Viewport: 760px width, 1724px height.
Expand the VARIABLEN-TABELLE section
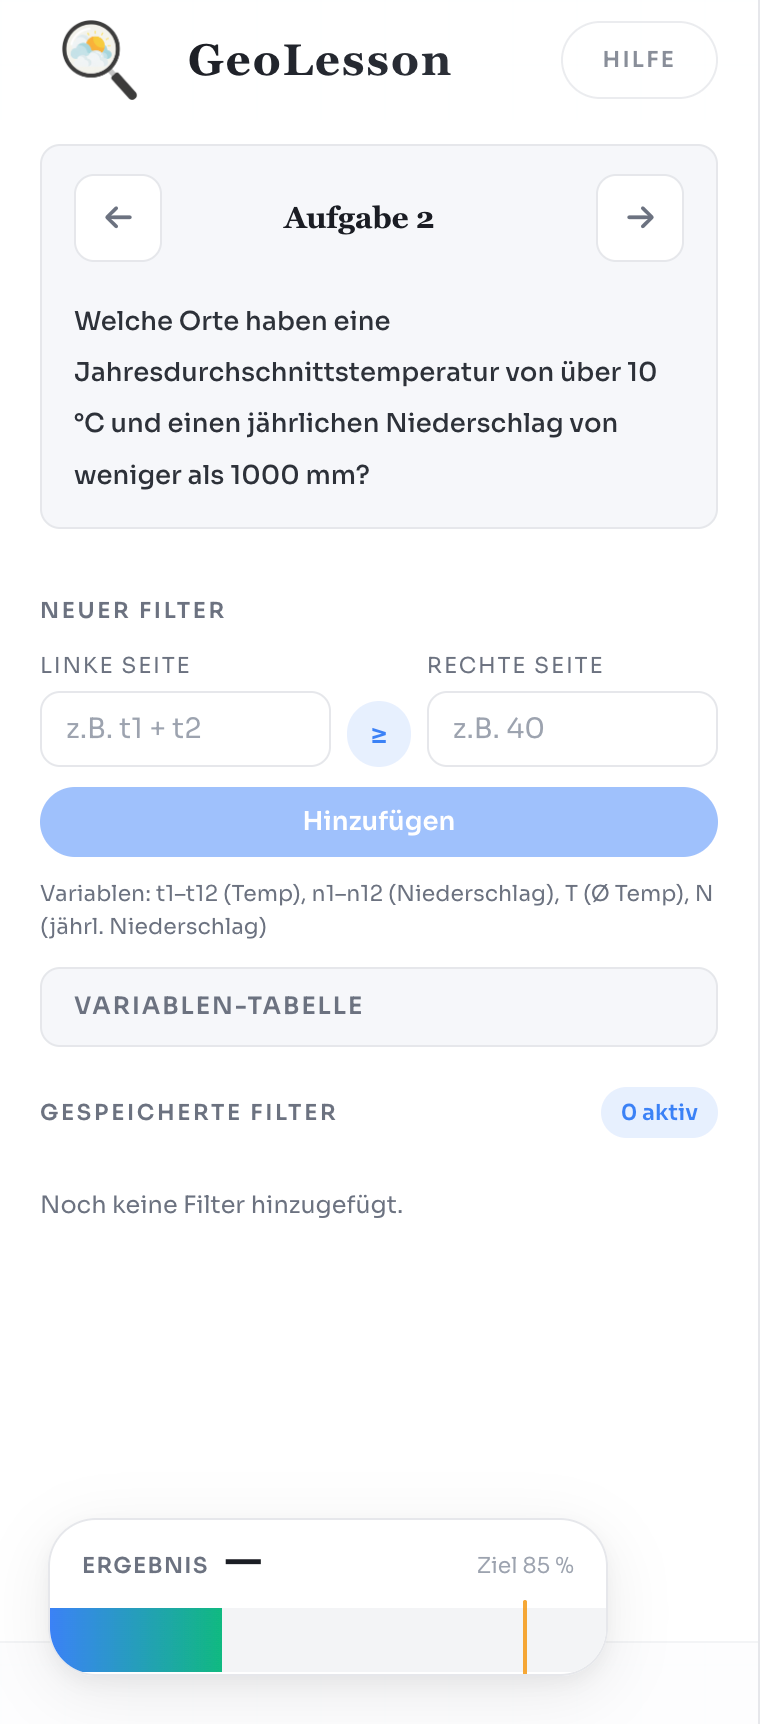[x=379, y=1006]
